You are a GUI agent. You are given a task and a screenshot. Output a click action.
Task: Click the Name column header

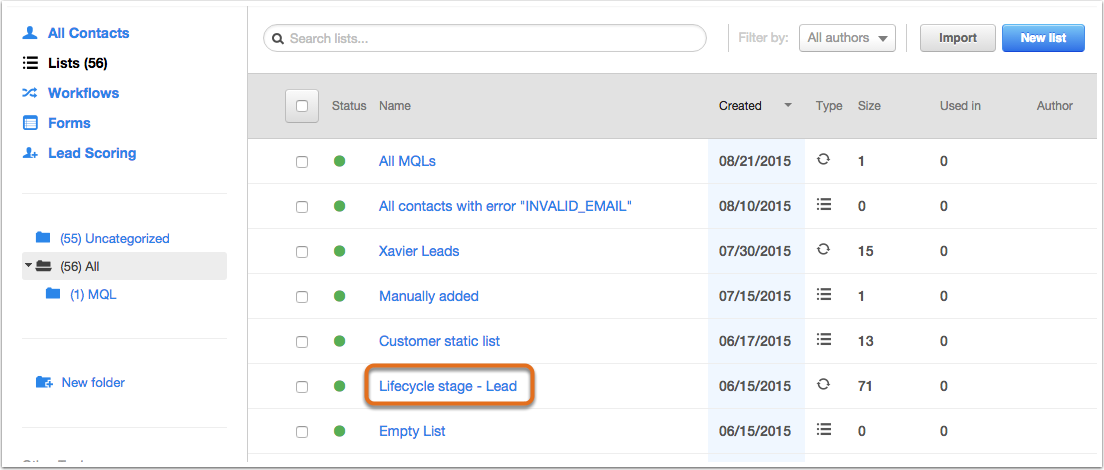[395, 106]
